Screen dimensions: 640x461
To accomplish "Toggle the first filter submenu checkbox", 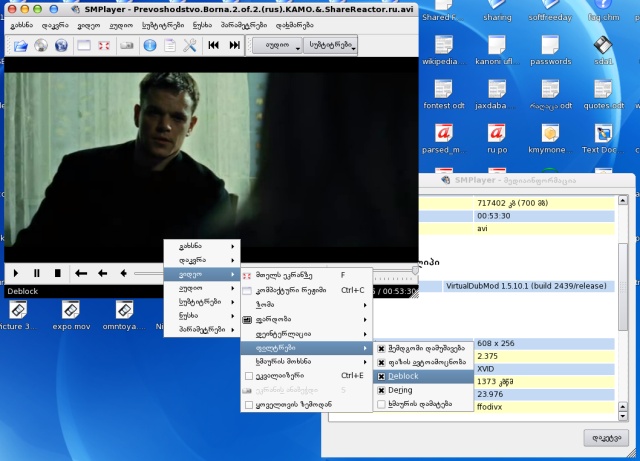I will [x=381, y=349].
